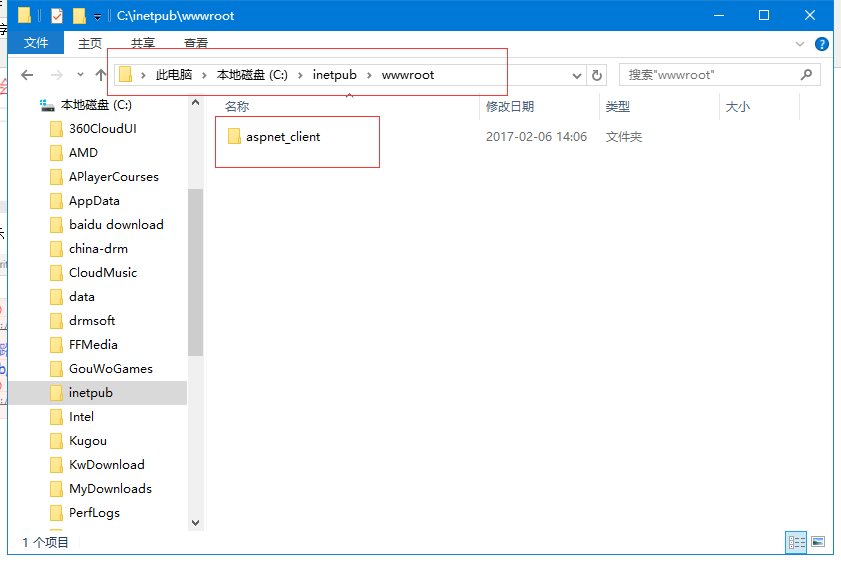Sort by the 修改日期 column header
Image resolution: width=841 pixels, height=562 pixels.
pos(510,107)
